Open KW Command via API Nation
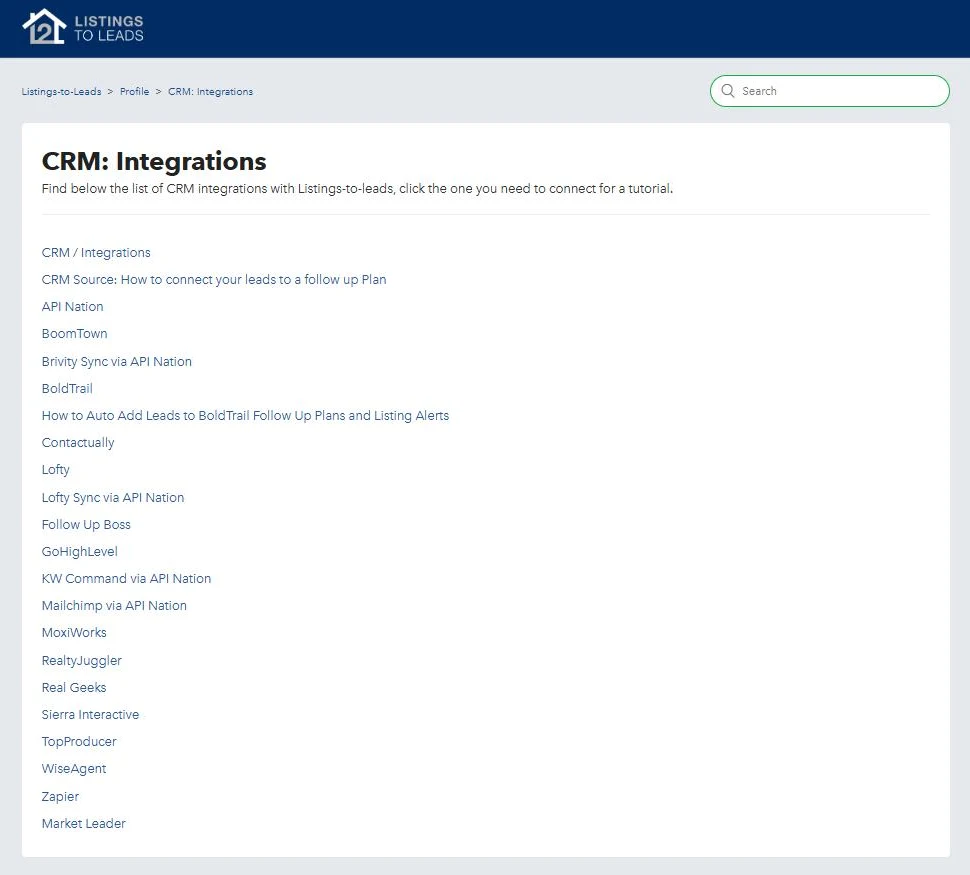 click(126, 579)
